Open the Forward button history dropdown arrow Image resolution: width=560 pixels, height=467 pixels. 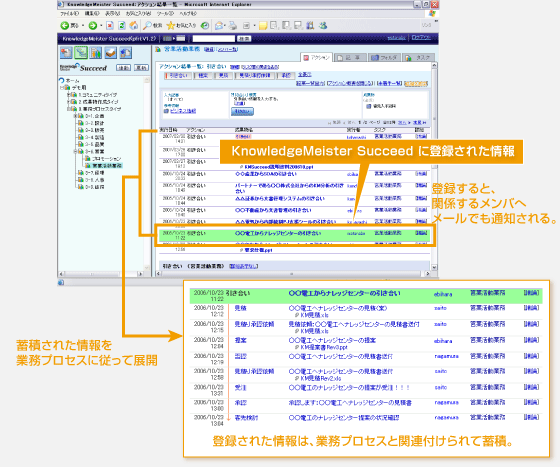pos(101,25)
